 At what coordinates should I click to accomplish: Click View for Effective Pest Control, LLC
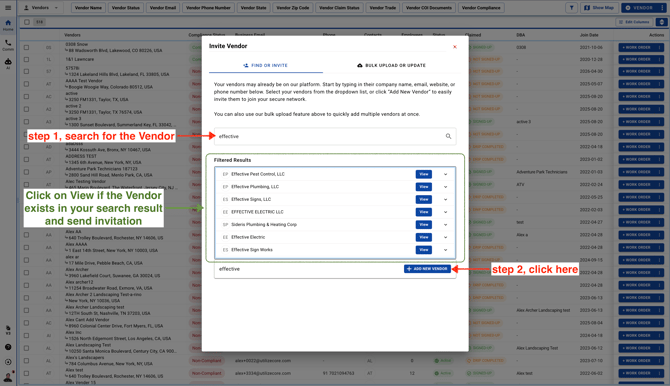pos(423,174)
